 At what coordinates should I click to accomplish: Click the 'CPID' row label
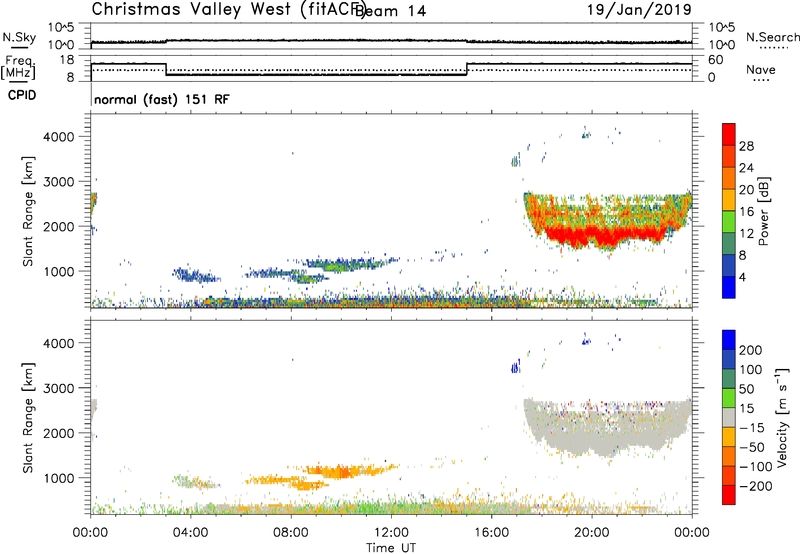coord(22,95)
